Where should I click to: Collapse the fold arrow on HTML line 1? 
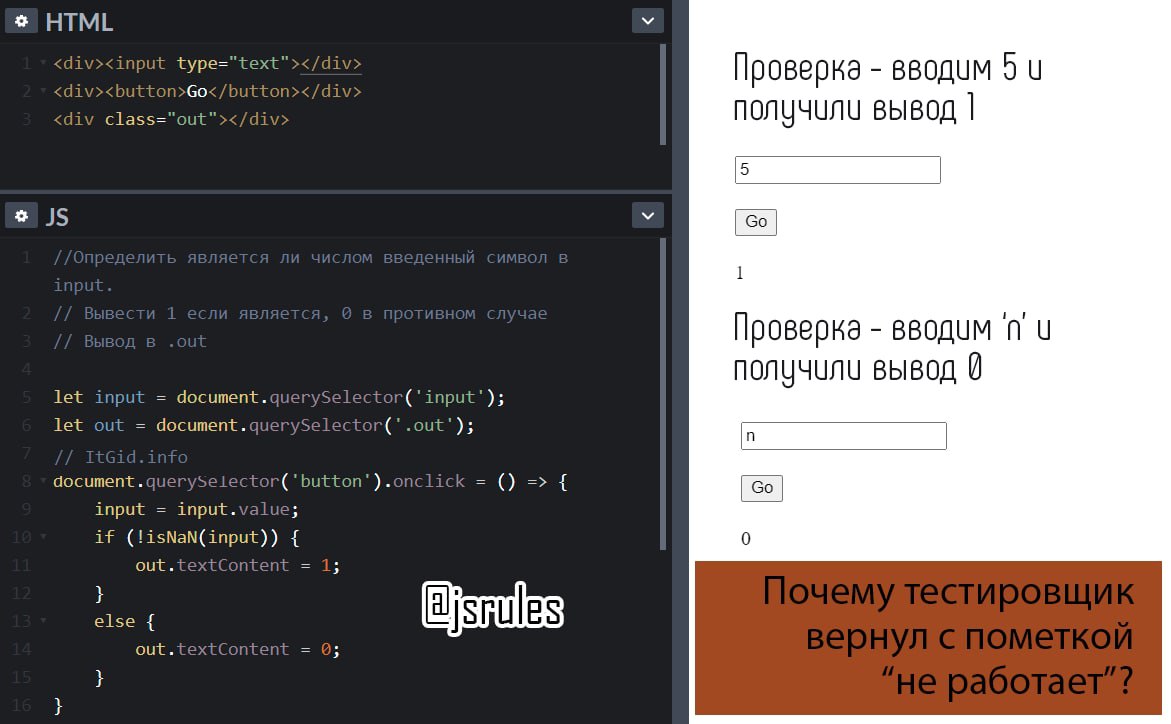[x=43, y=63]
